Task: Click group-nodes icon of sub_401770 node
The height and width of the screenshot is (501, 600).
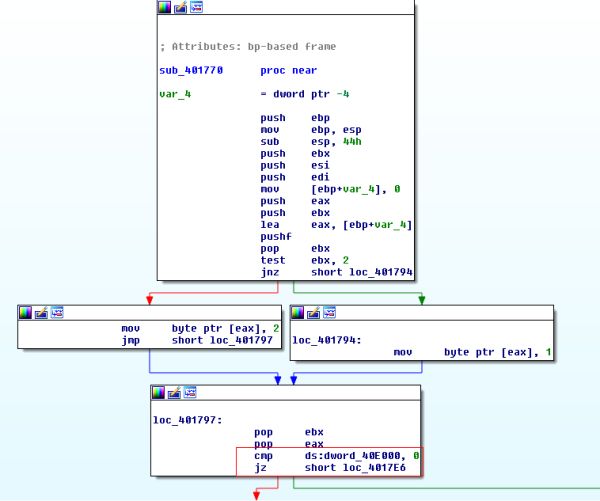Action: pyautogui.click(x=196, y=7)
